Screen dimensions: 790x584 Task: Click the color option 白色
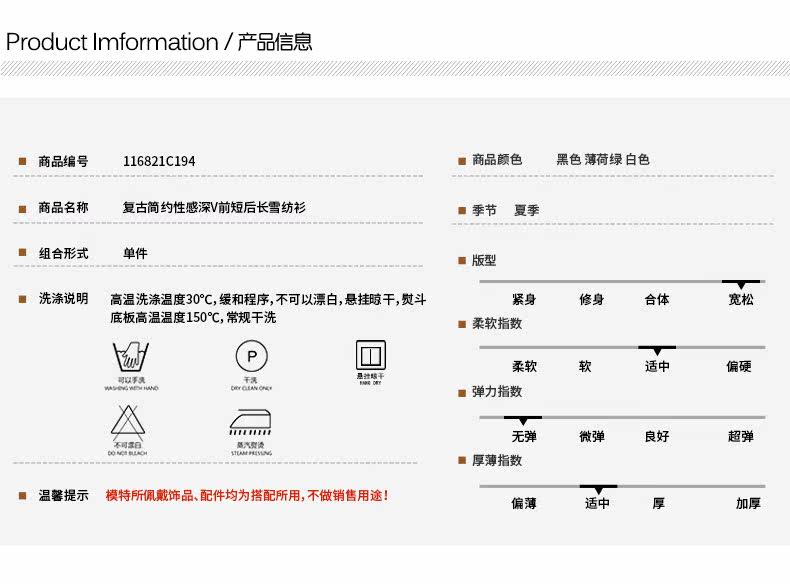(x=638, y=160)
